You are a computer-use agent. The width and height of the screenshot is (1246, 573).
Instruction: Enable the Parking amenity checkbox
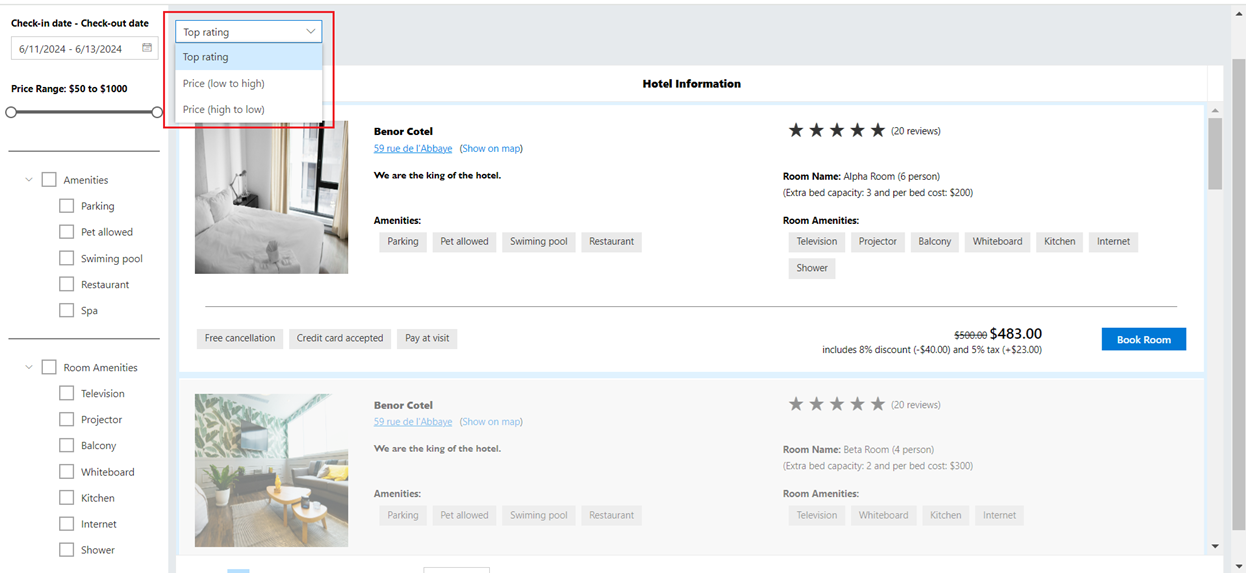67,206
